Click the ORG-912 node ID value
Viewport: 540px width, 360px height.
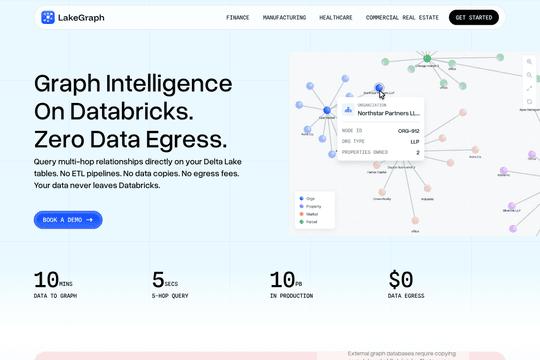click(x=408, y=131)
